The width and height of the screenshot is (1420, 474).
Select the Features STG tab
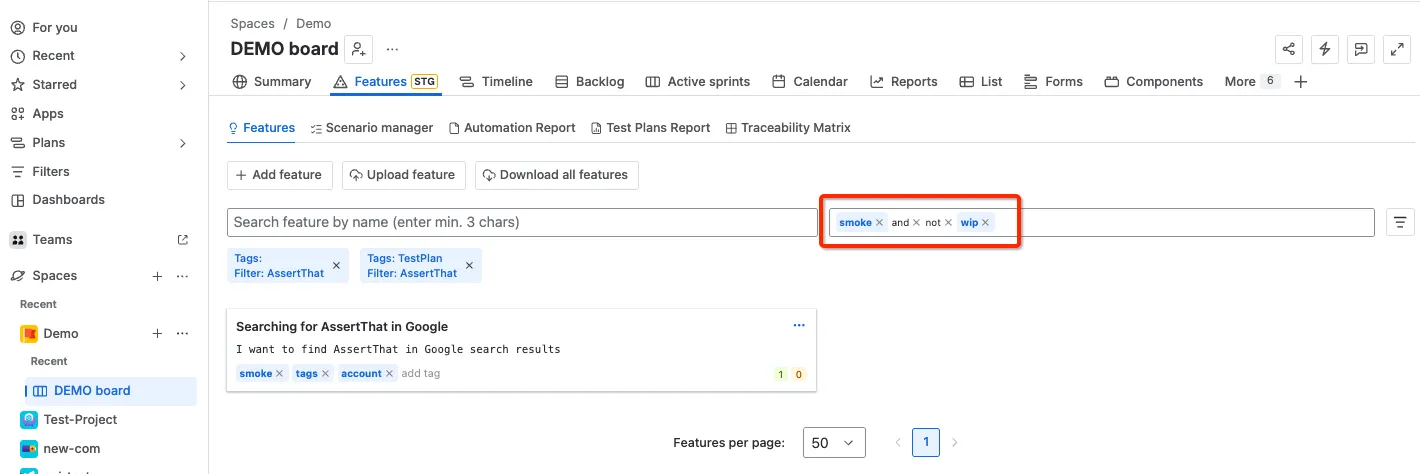(x=385, y=82)
